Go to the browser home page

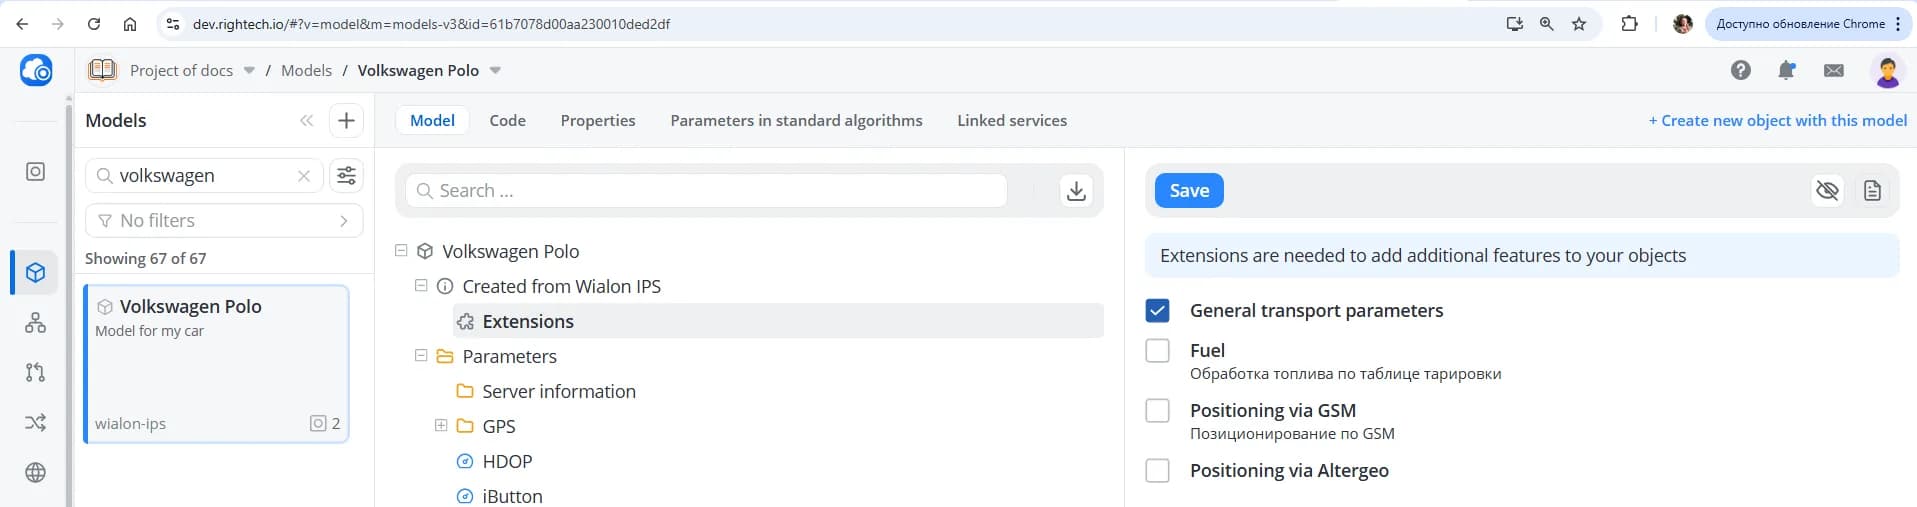(130, 24)
